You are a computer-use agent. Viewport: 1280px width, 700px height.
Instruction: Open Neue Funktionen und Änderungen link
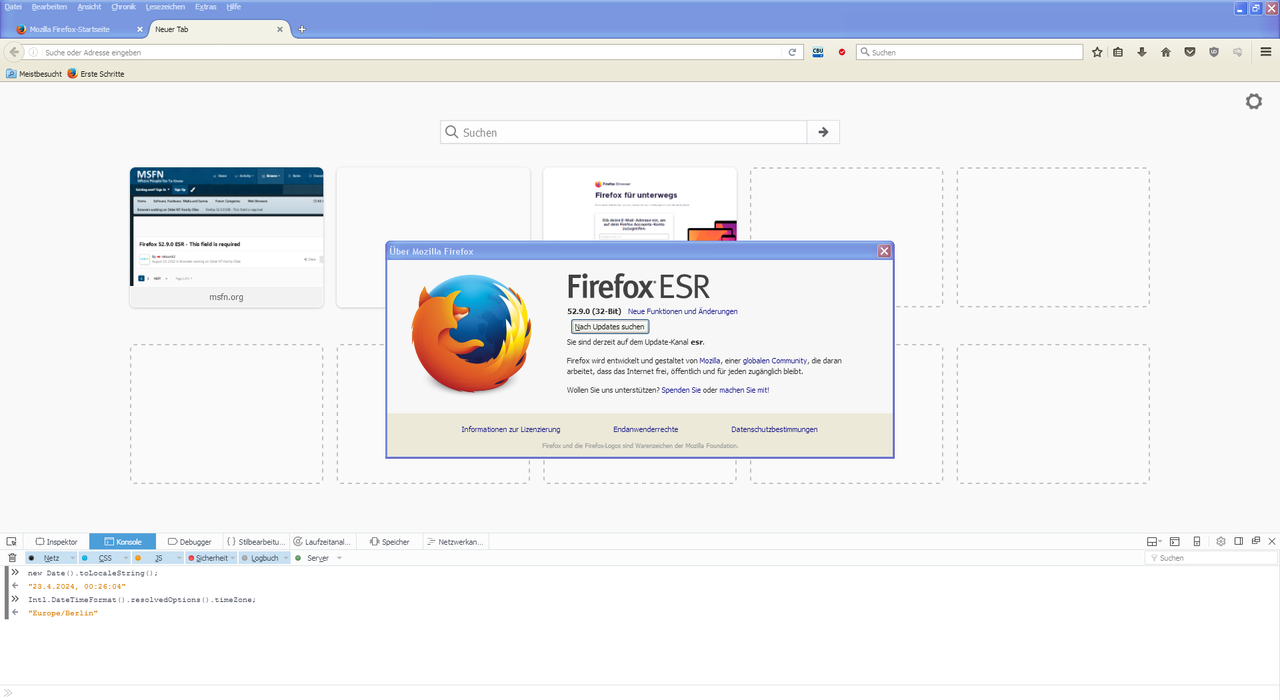tap(683, 312)
